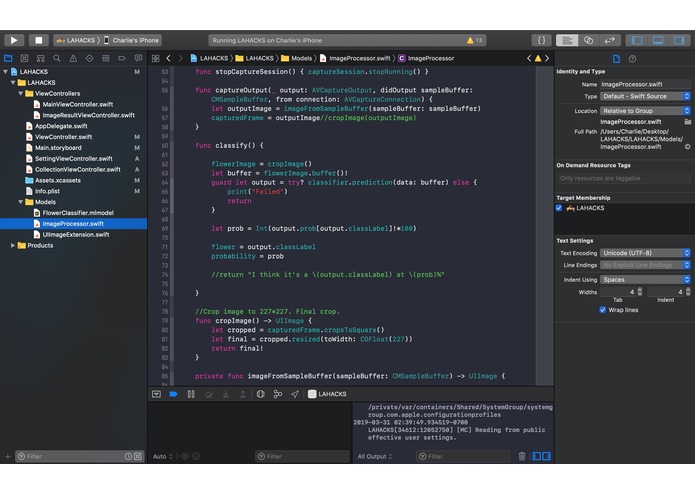Collapse the Models group

point(20,202)
